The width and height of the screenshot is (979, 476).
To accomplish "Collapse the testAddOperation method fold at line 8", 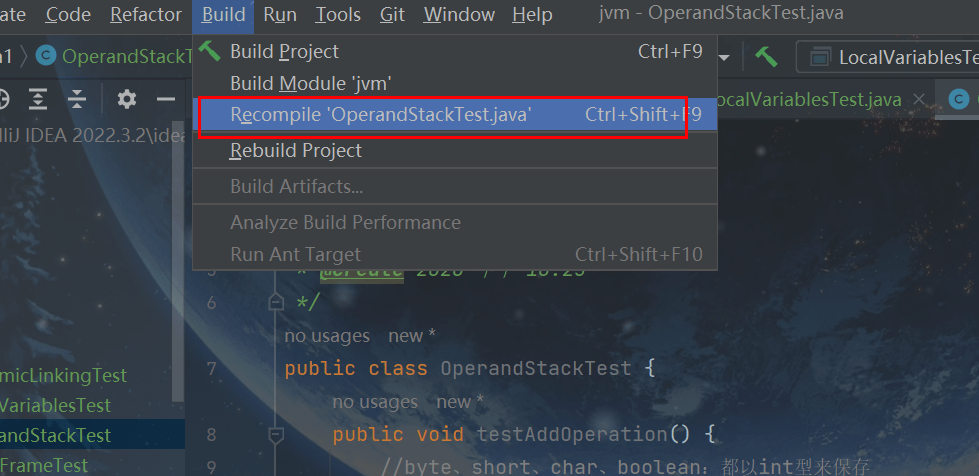I will point(276,435).
